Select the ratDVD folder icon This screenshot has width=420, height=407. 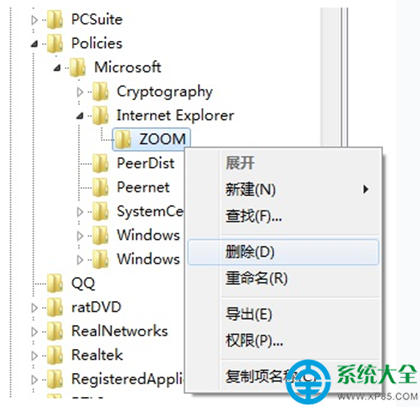tap(55, 307)
